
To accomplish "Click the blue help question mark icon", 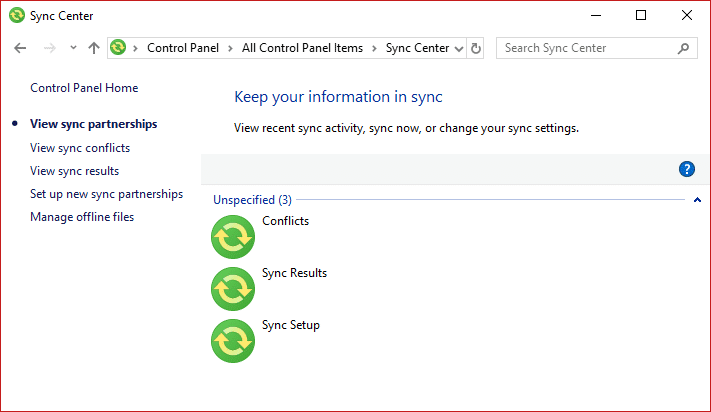I will point(687,169).
